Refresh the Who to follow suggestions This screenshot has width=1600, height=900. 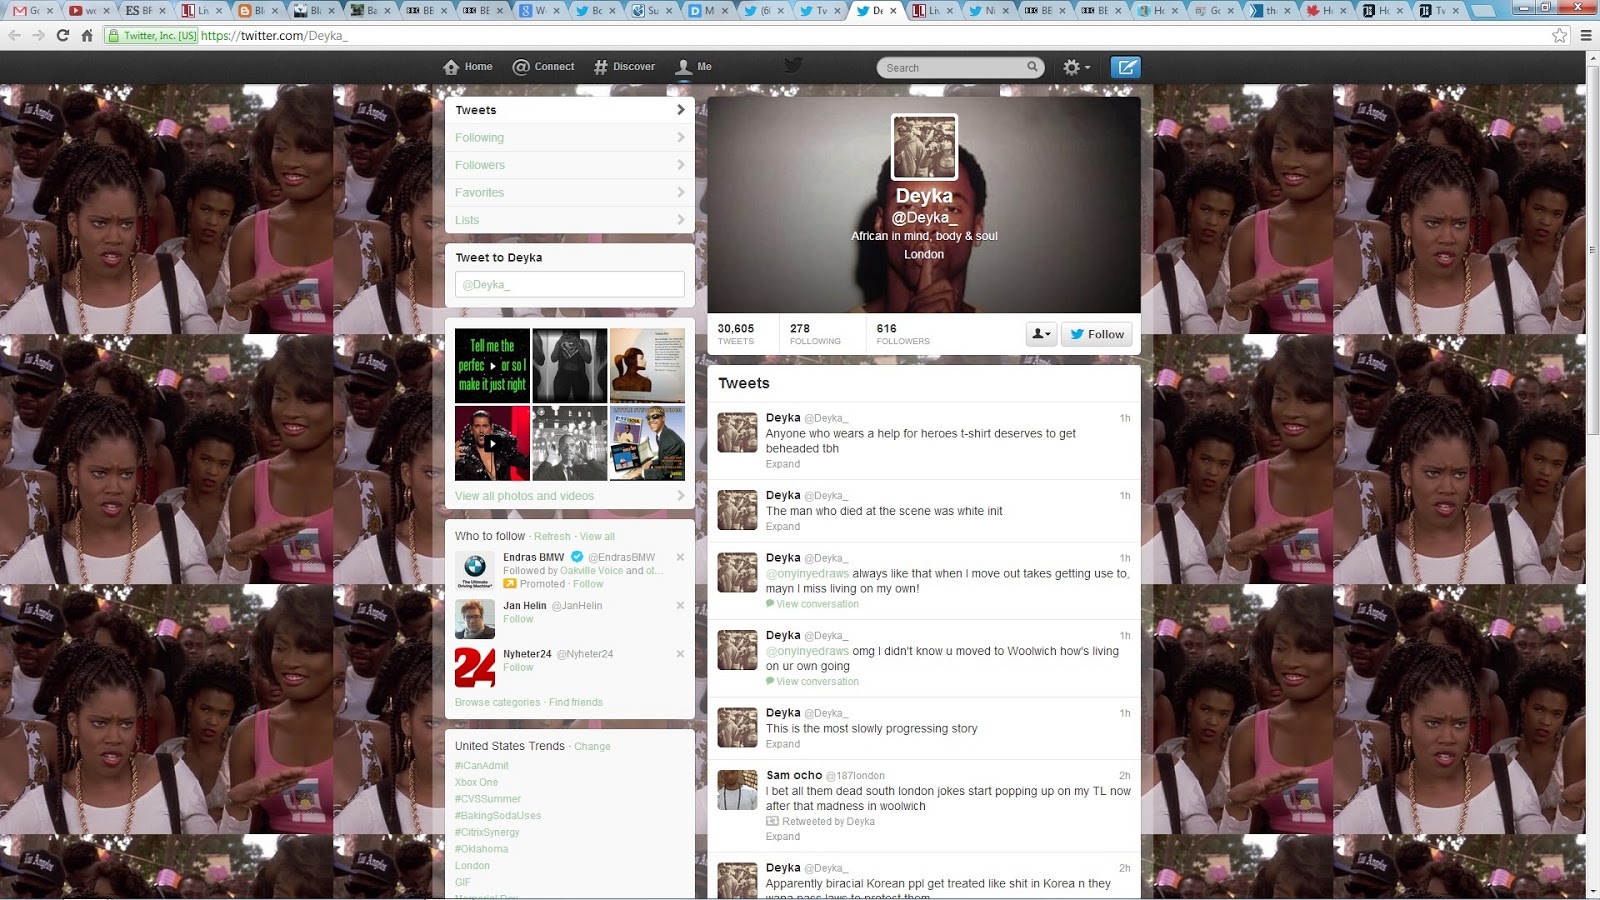[552, 537]
